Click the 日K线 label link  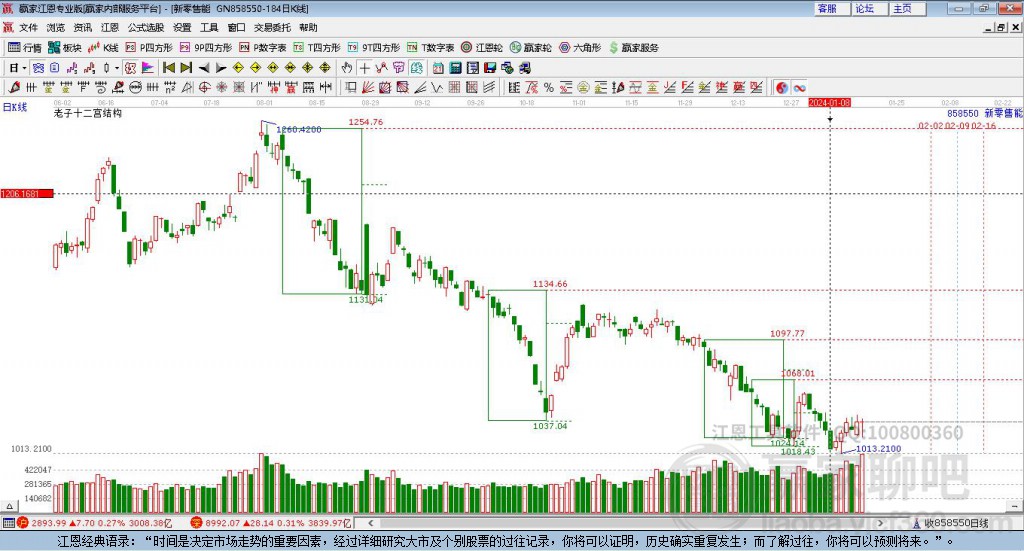pyautogui.click(x=14, y=107)
